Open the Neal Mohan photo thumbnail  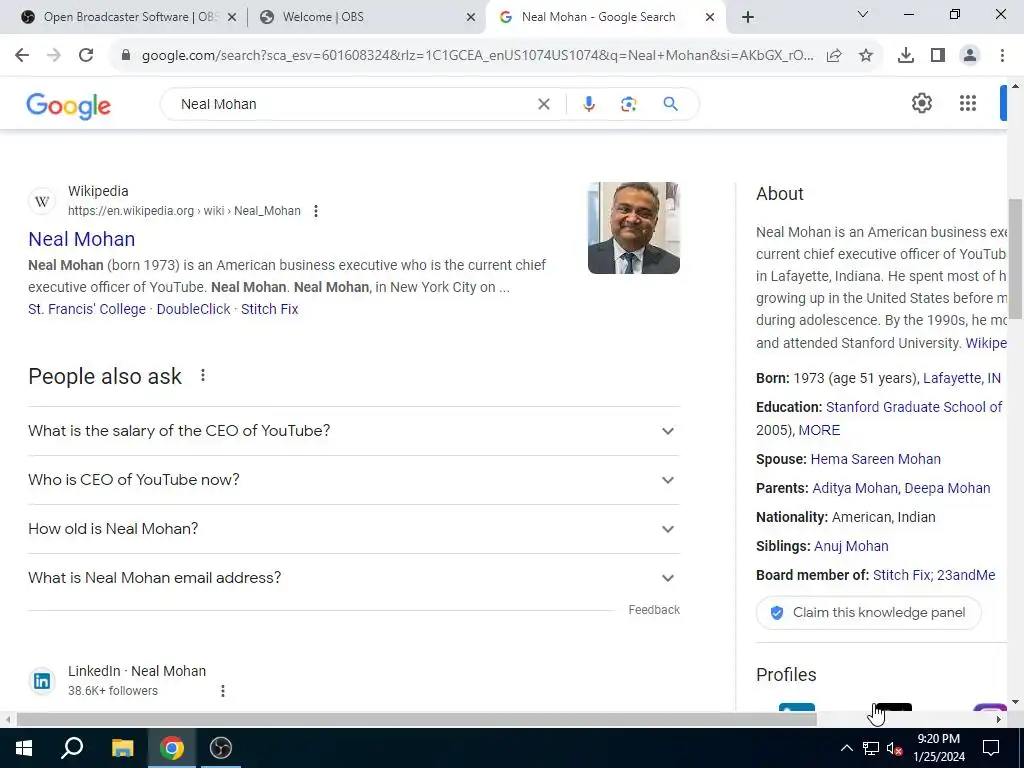[633, 228]
